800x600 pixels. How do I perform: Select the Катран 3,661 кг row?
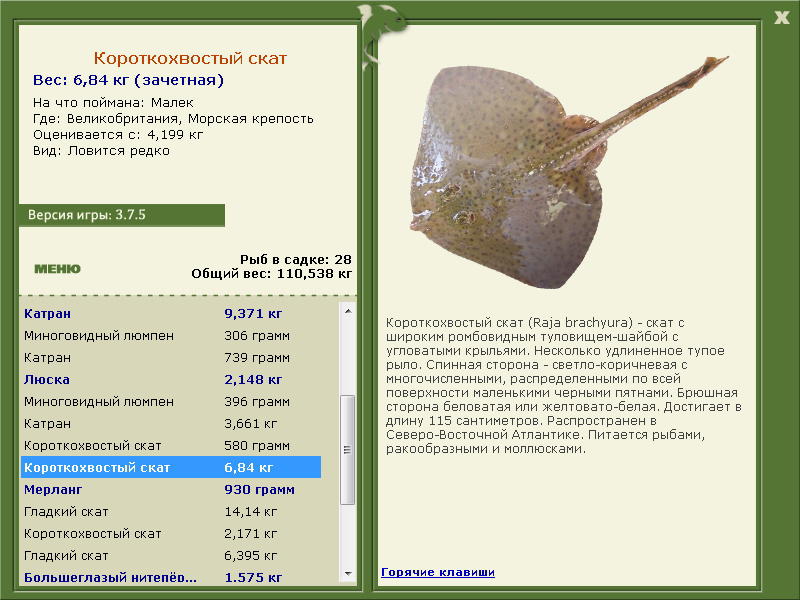[171, 423]
